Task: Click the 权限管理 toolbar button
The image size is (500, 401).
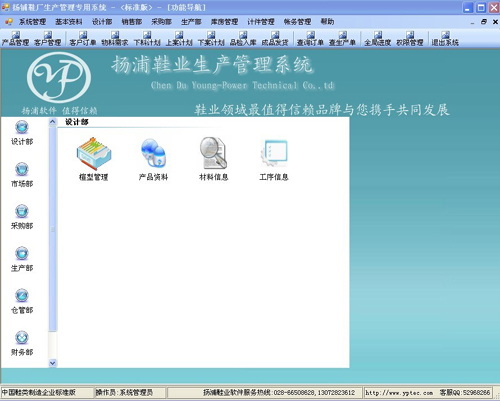Action: pyautogui.click(x=410, y=39)
